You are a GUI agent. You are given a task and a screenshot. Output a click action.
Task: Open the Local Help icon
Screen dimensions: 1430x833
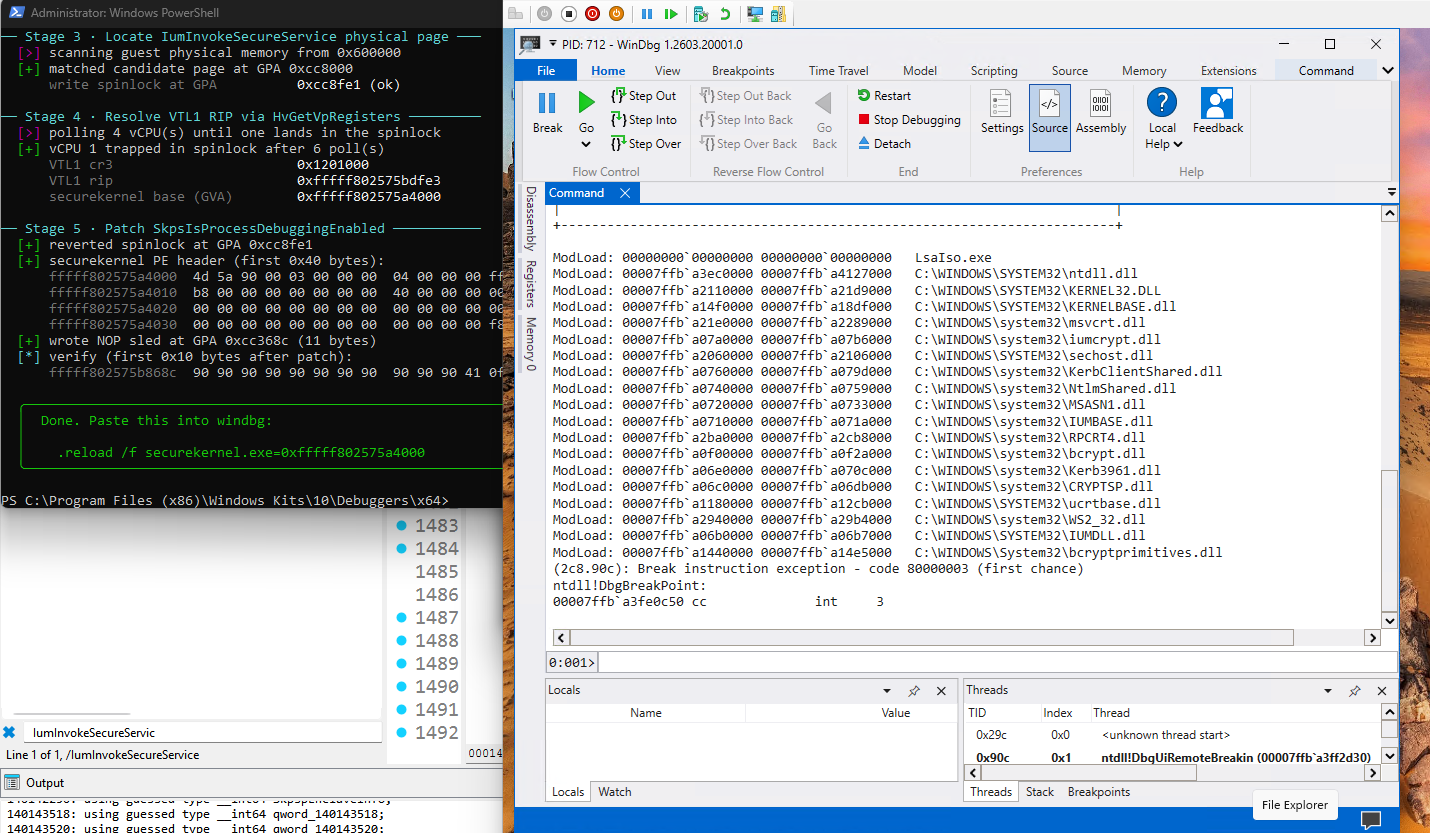pos(1161,103)
